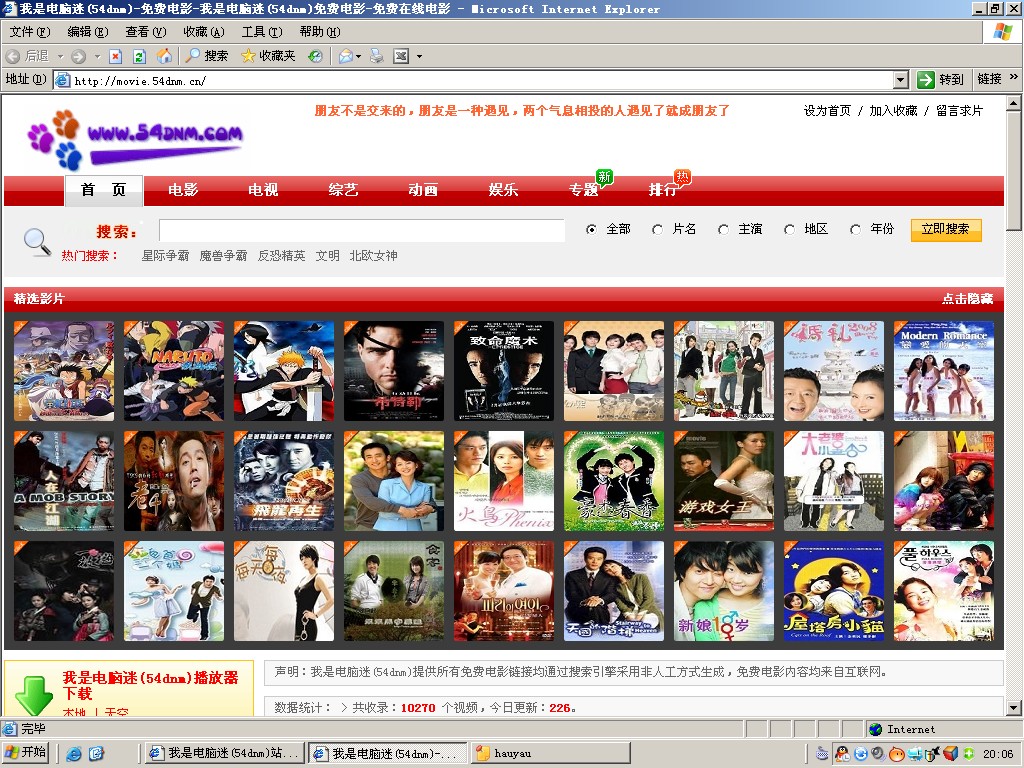Open the 查看(V) menu

[146, 32]
